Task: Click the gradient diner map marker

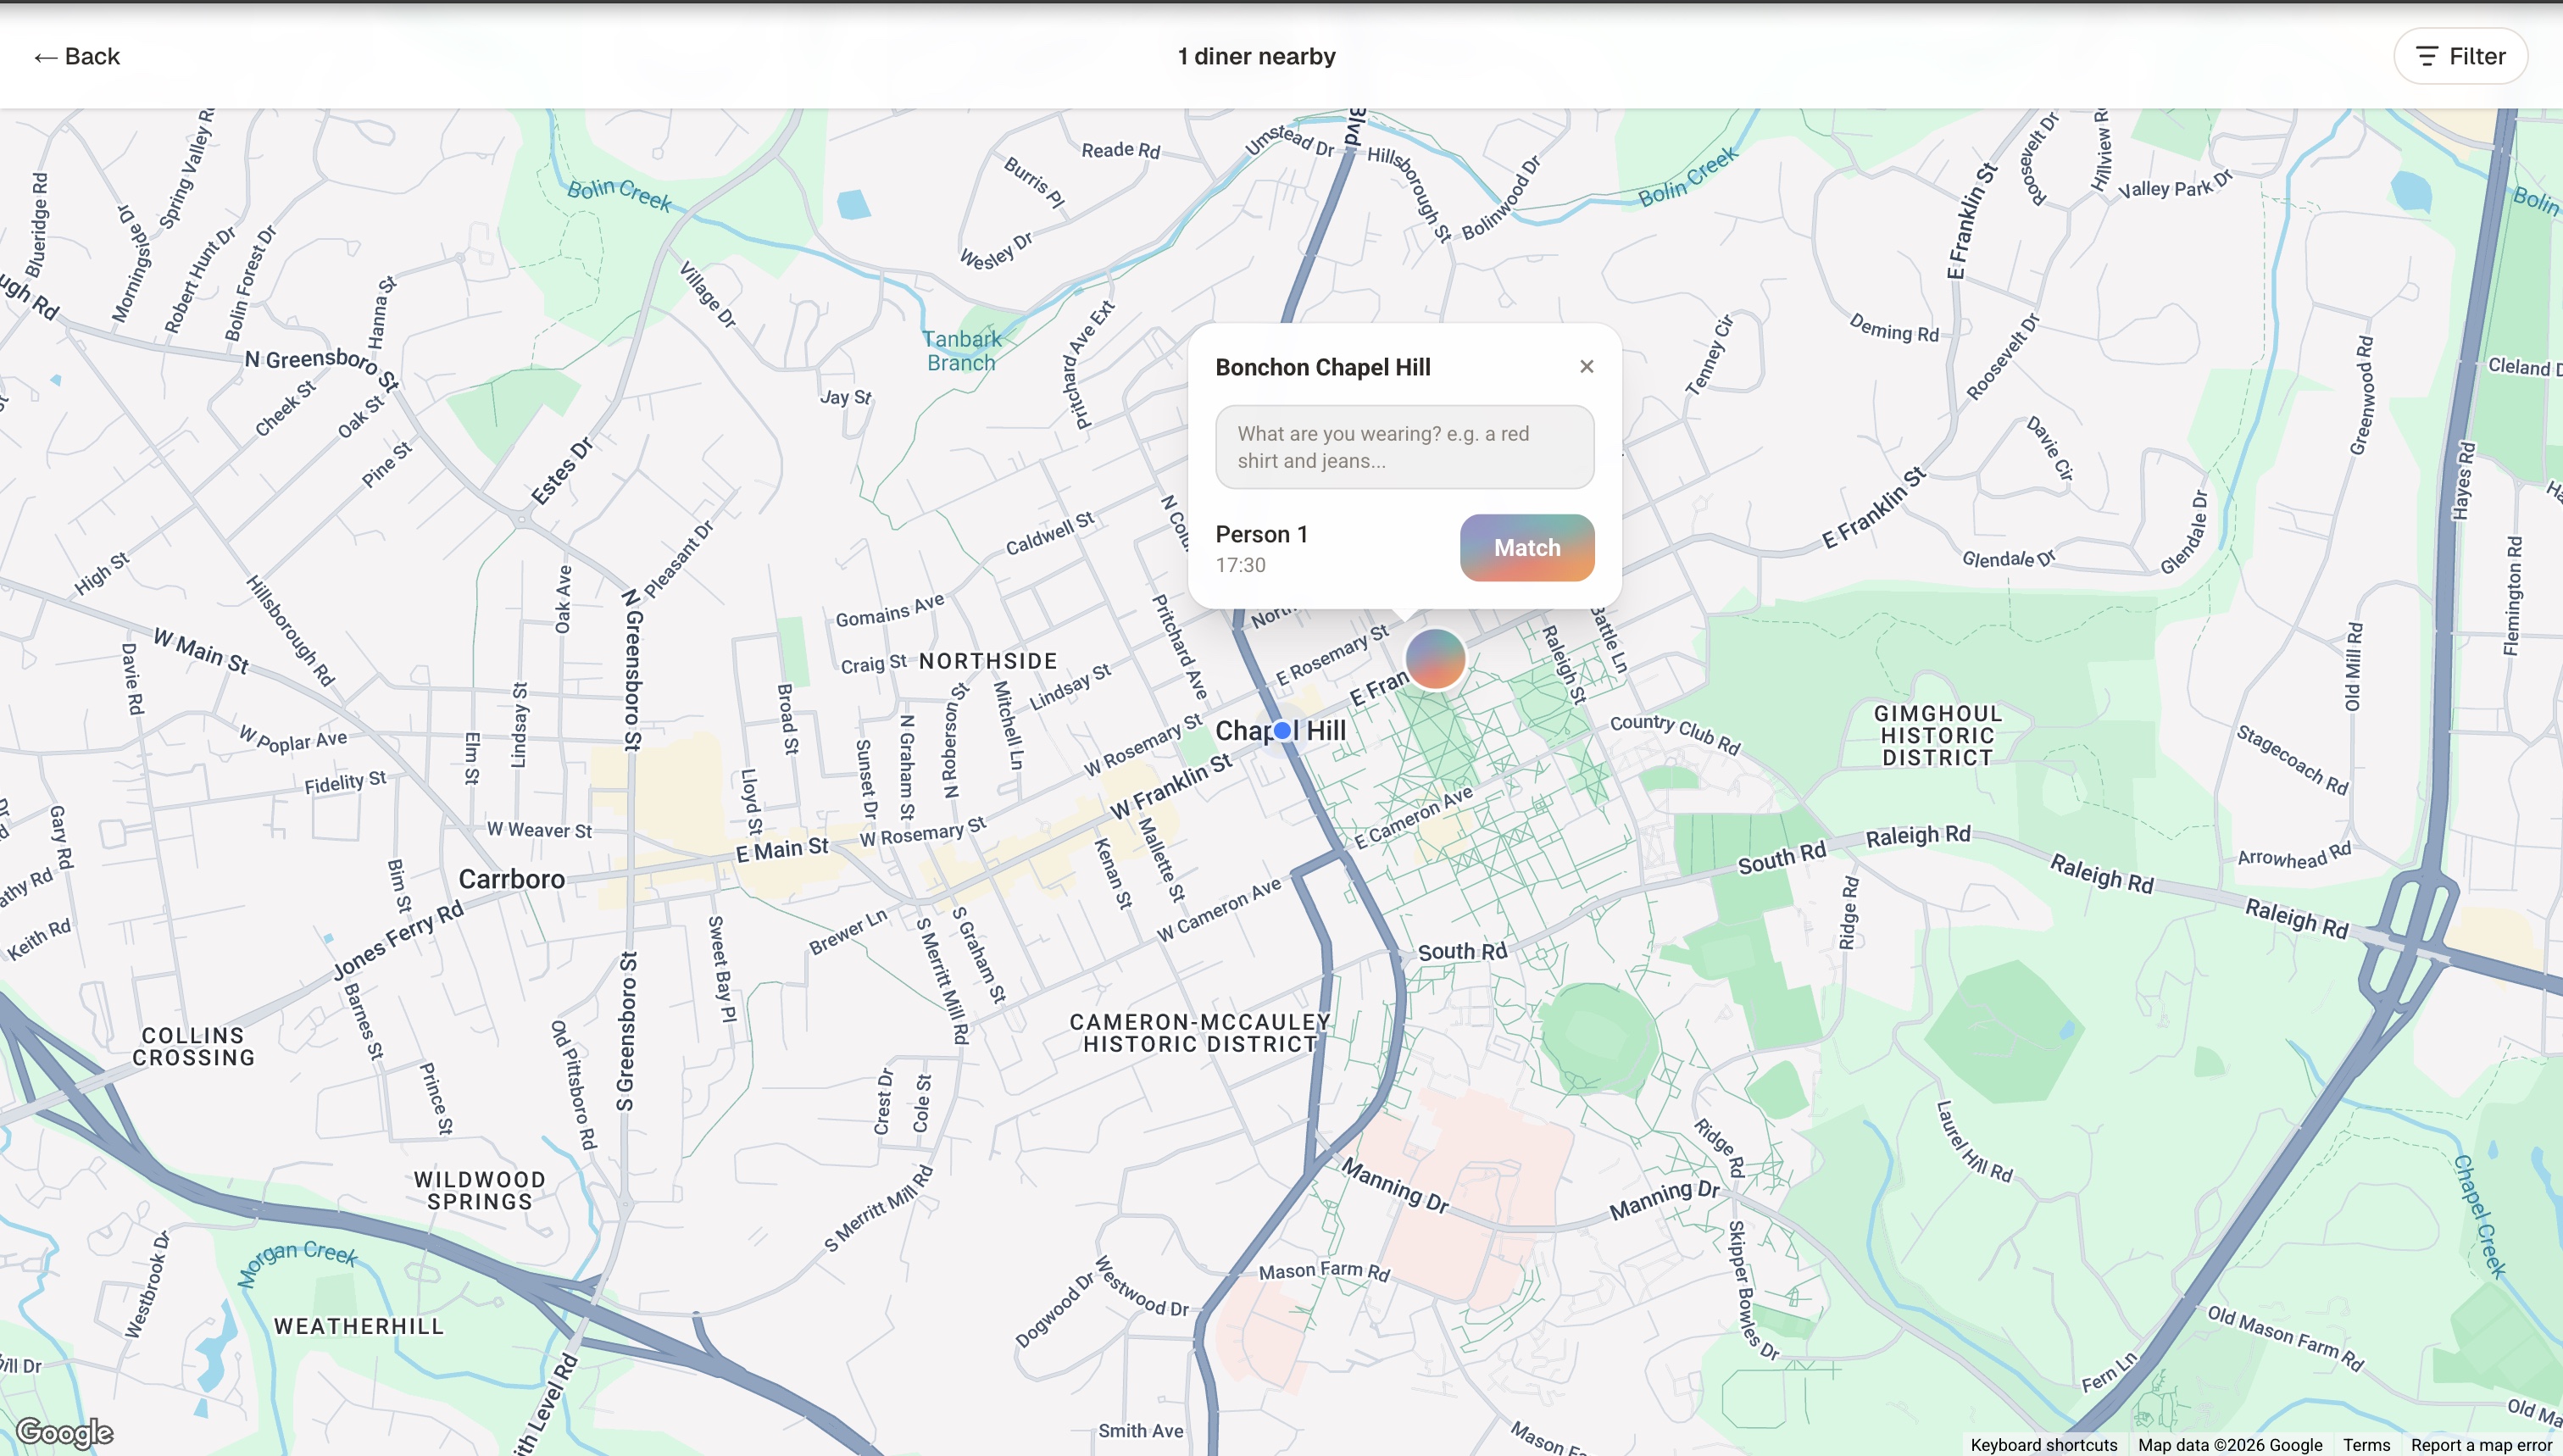Action: point(1435,659)
